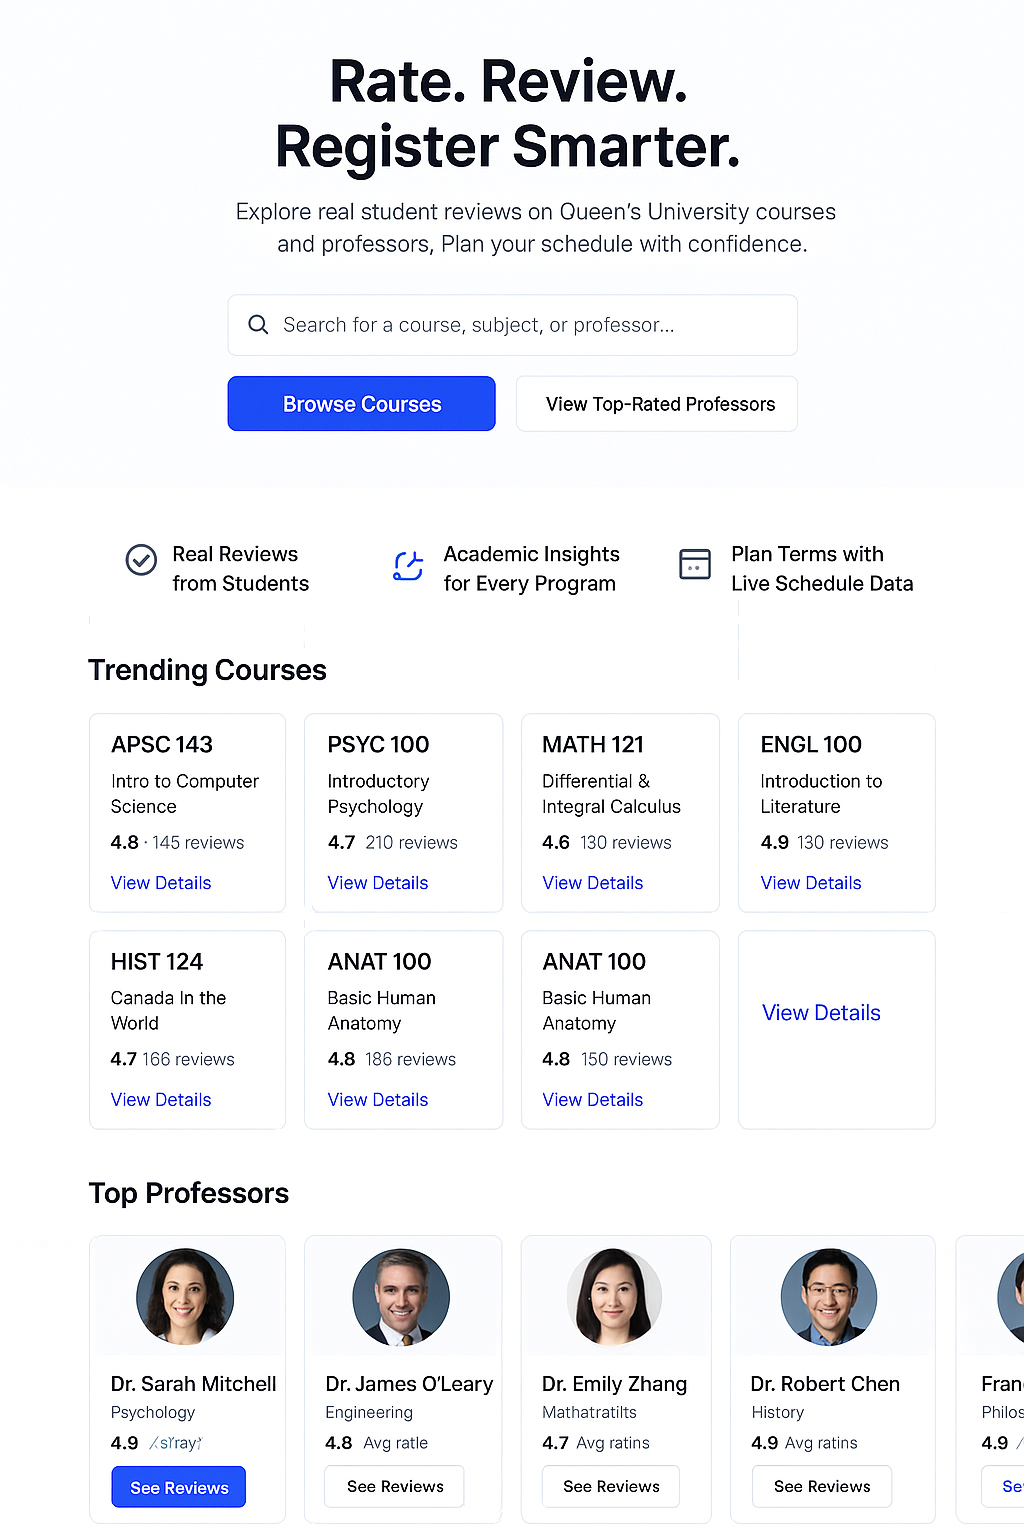1024x1536 pixels.
Task: Click the calendar icon beside Plan Terms
Action: point(695,564)
